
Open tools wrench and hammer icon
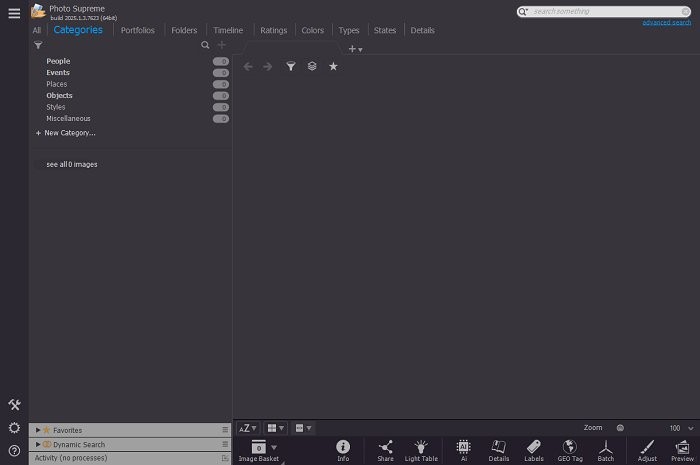[14, 404]
